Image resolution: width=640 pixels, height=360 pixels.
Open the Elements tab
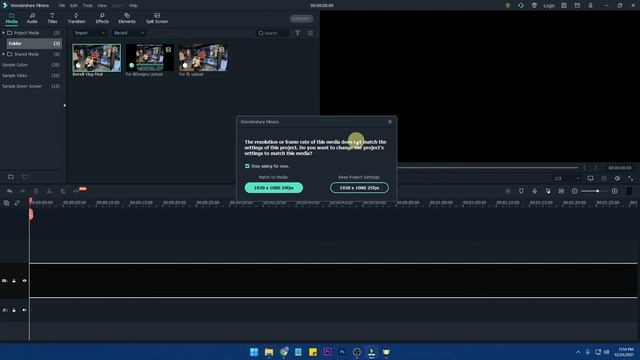(x=127, y=18)
